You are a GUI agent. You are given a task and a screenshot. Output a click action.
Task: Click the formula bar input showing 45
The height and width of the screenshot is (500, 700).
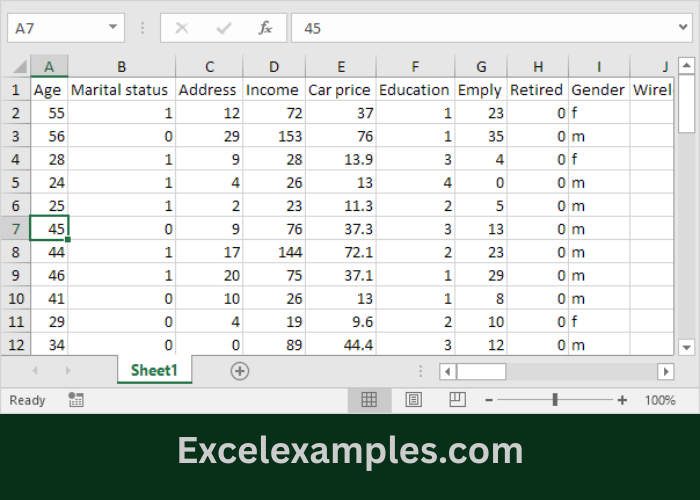(480, 28)
